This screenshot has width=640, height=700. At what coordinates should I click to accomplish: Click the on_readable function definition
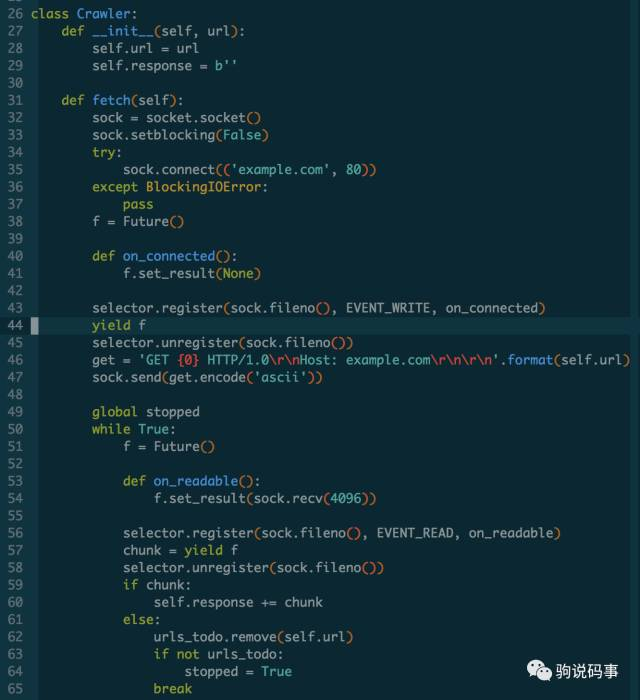196,481
